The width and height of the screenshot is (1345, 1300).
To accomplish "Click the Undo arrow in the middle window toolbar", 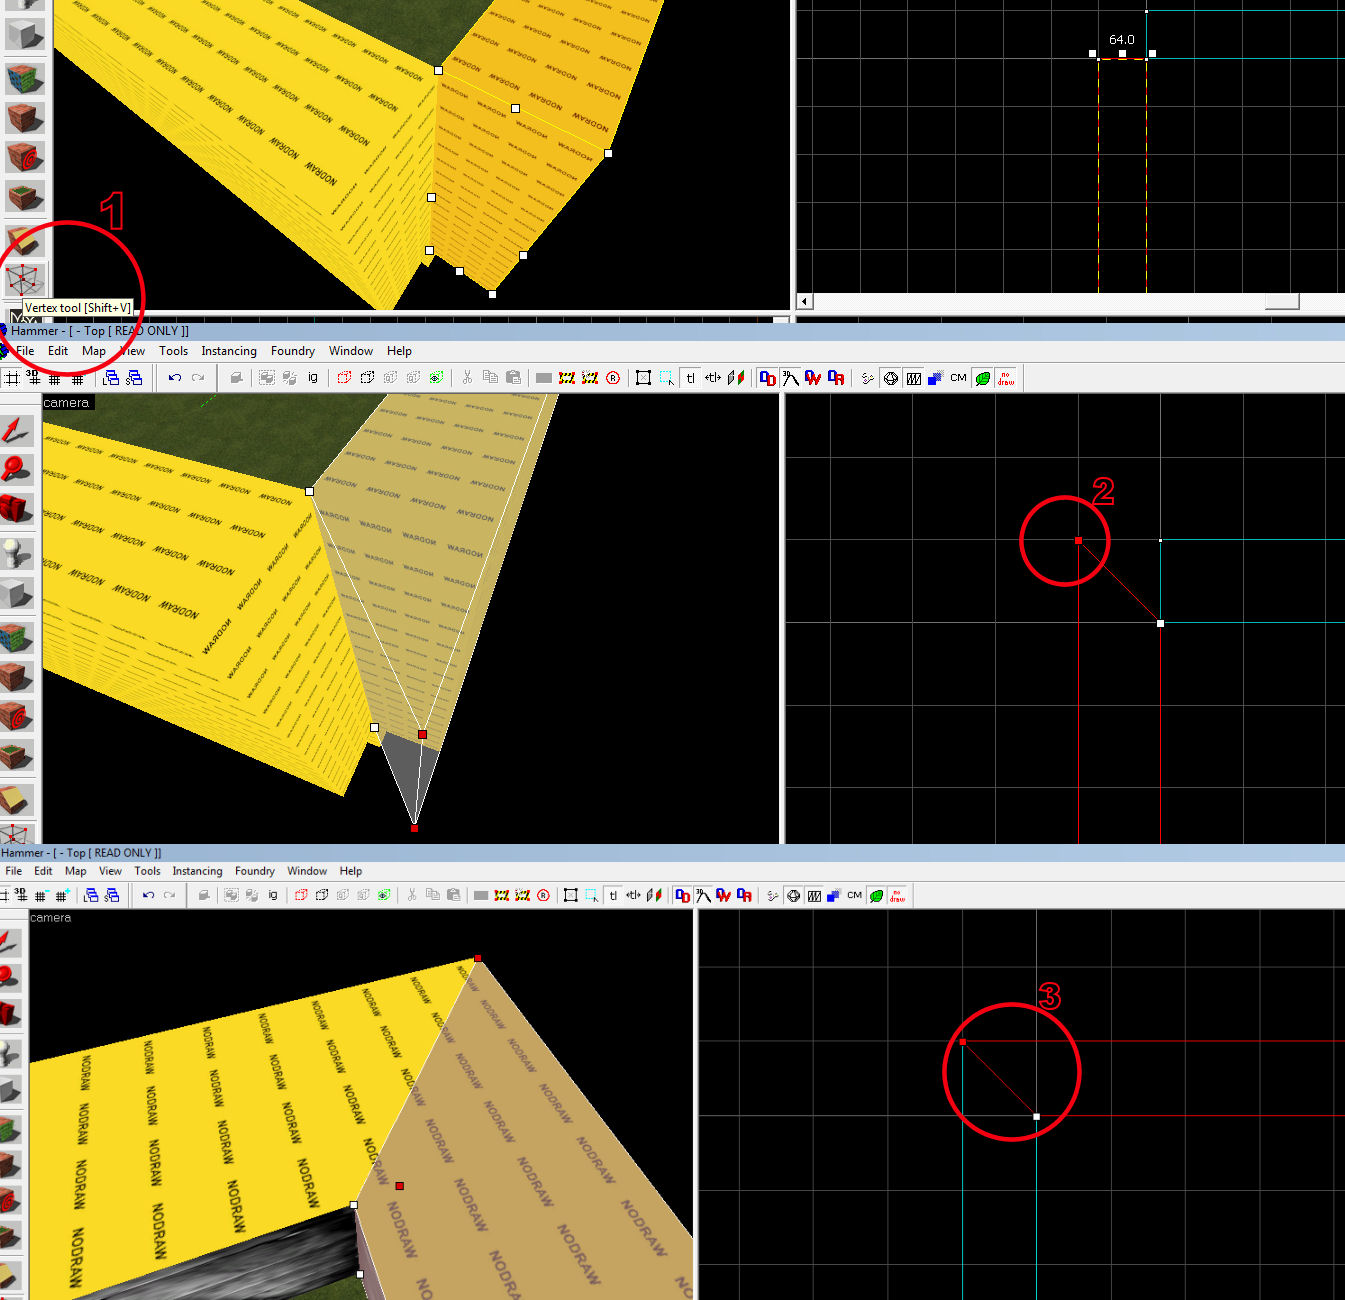I will [174, 378].
